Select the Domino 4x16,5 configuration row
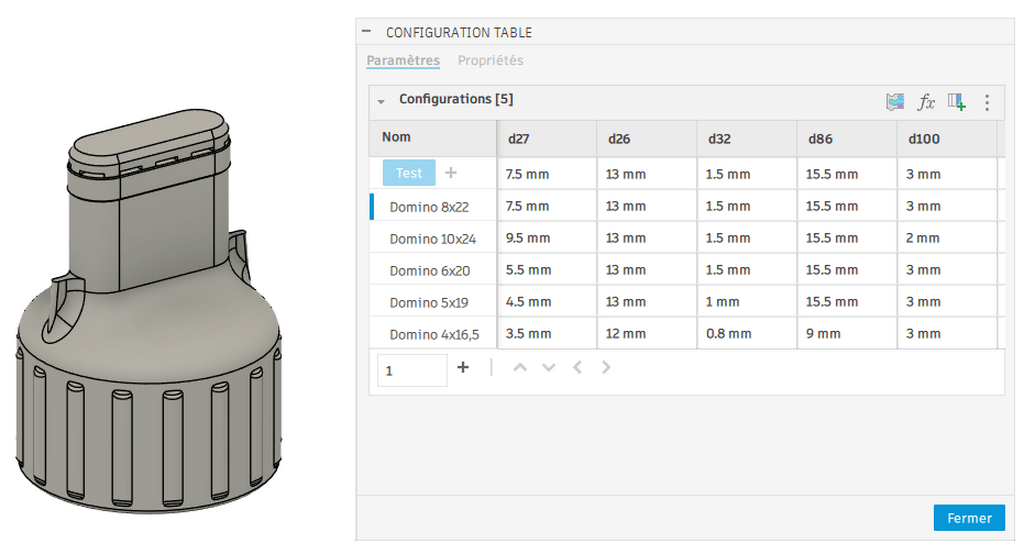 [433, 334]
